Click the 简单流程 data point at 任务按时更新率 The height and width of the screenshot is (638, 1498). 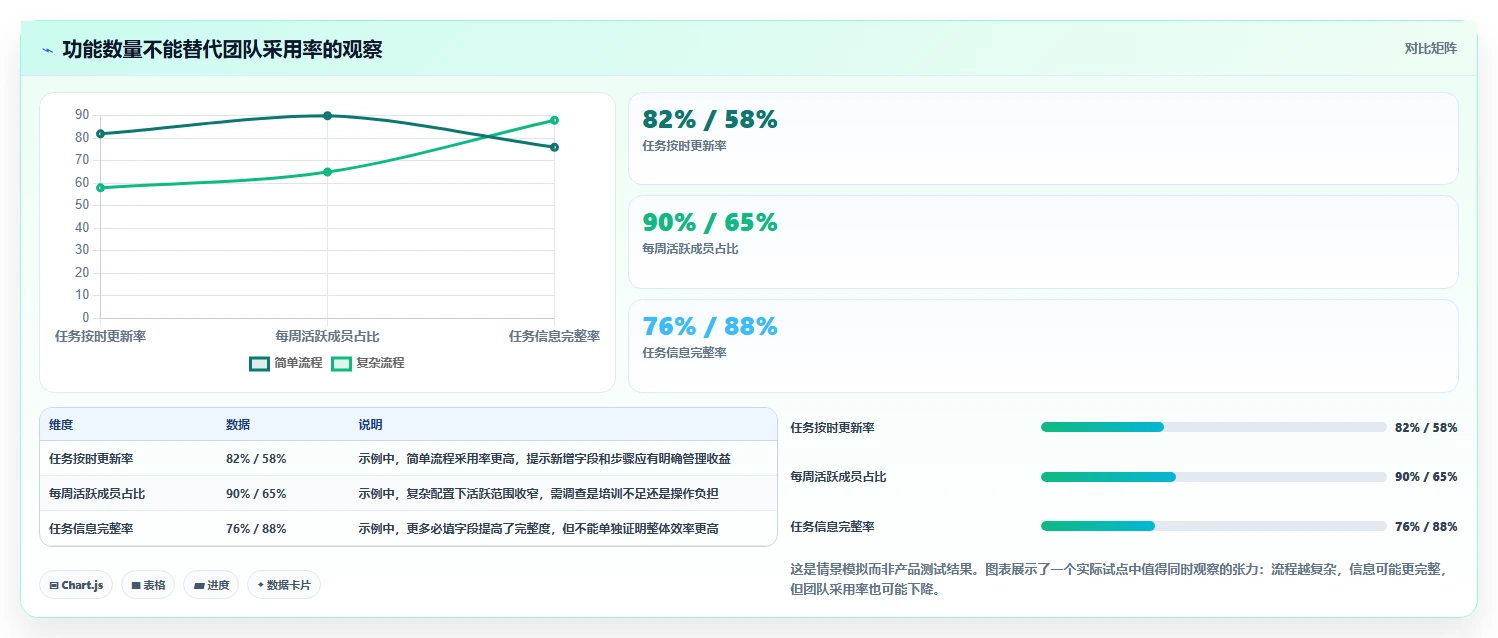[100, 133]
